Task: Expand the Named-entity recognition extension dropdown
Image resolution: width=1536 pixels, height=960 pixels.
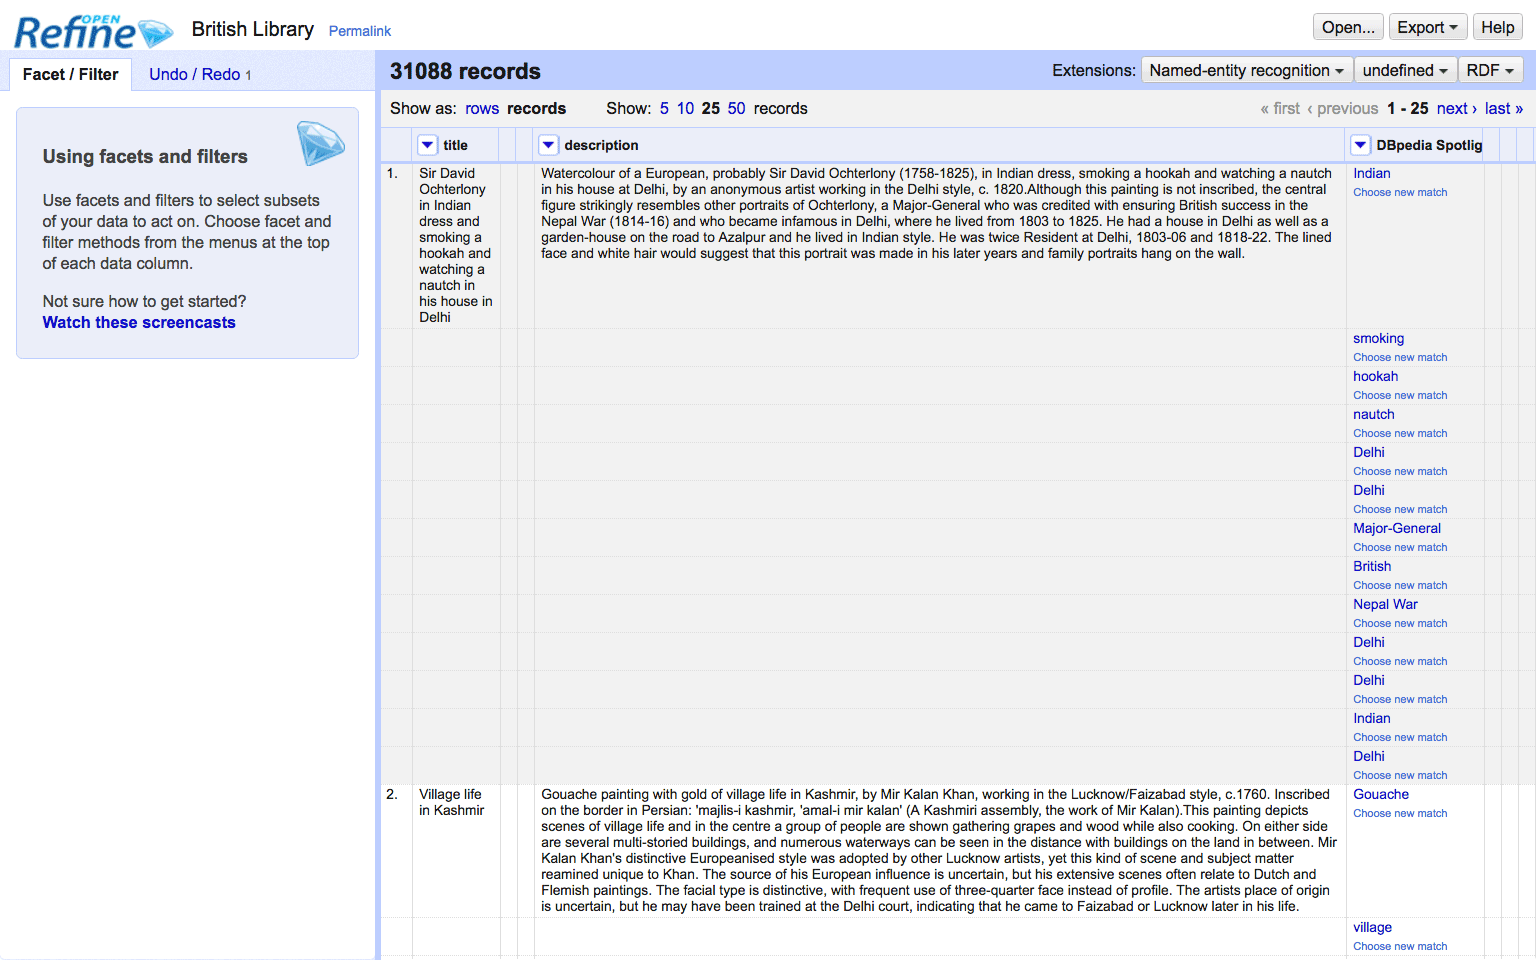Action: pyautogui.click(x=1246, y=70)
